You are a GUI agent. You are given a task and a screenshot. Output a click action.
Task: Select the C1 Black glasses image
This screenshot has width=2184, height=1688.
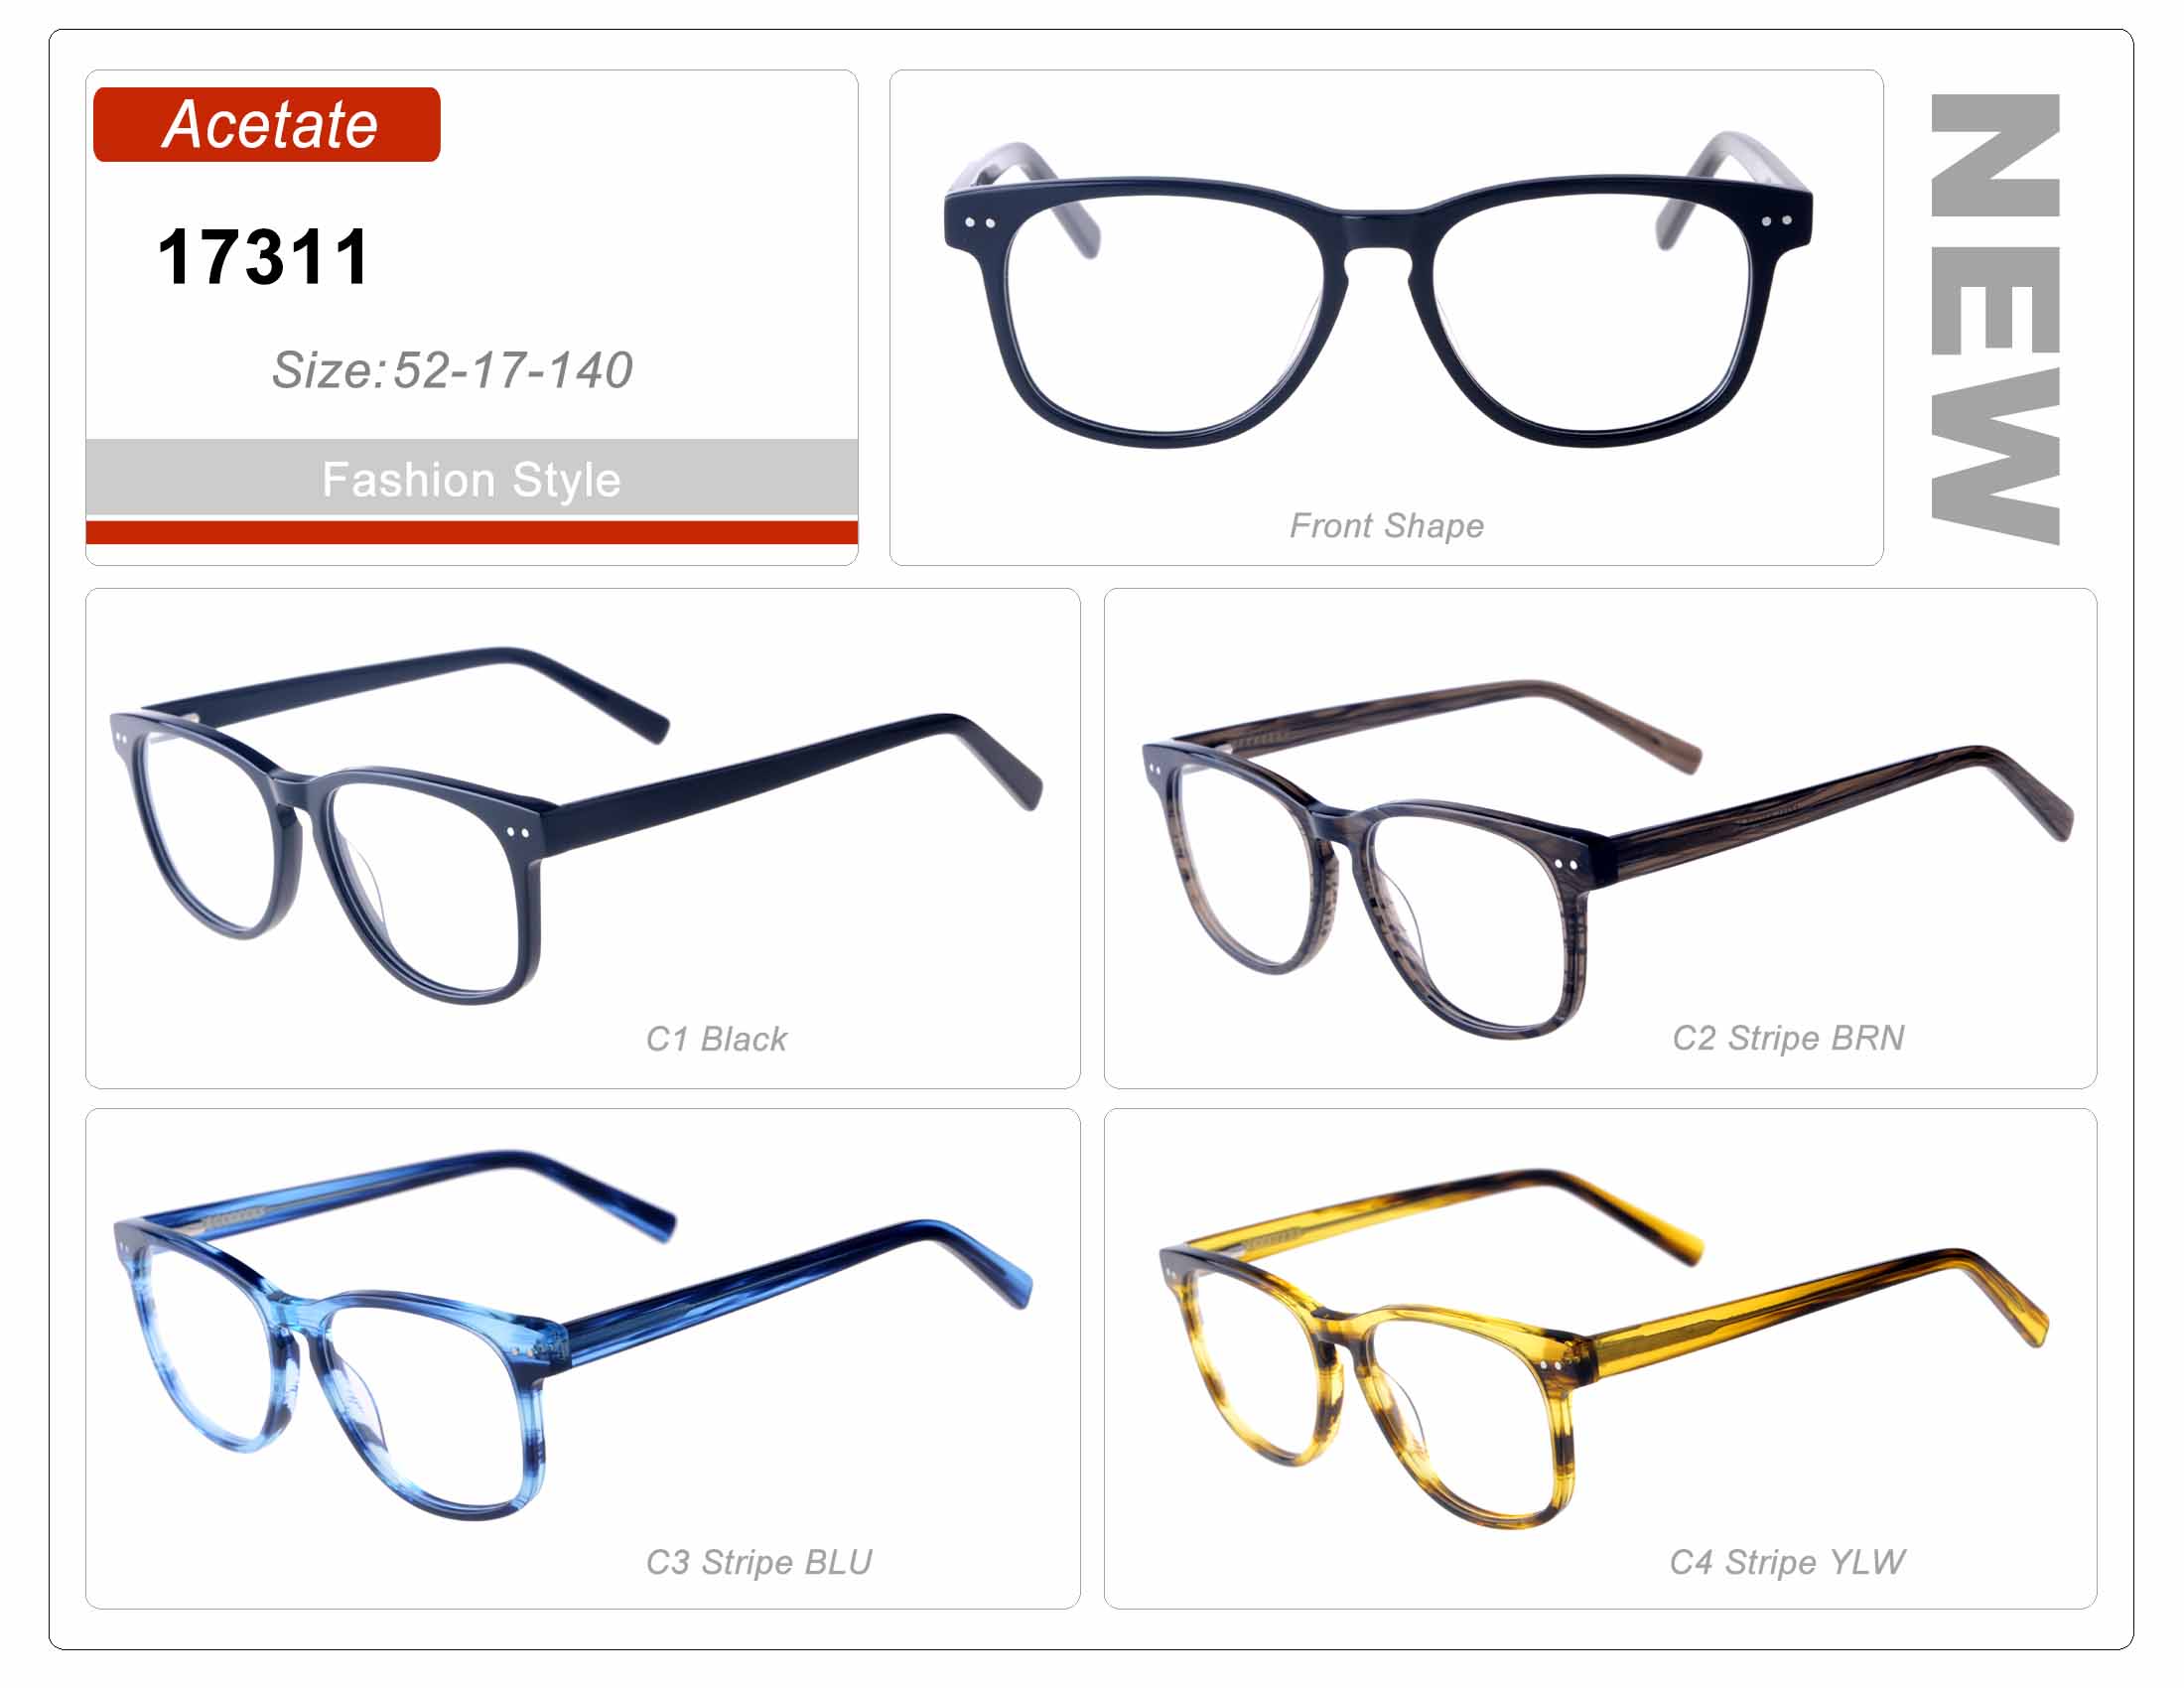coord(576,825)
